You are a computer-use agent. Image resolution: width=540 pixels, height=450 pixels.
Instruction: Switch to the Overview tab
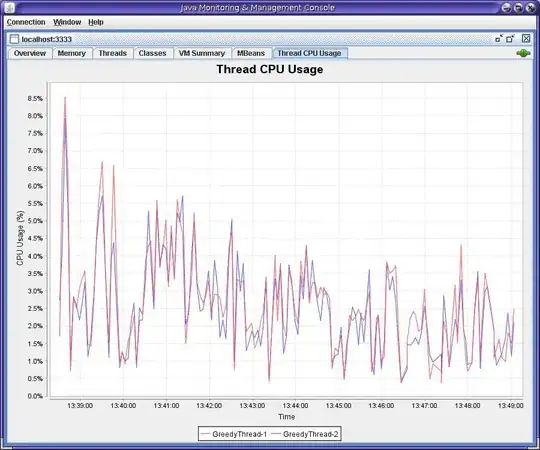(30, 53)
